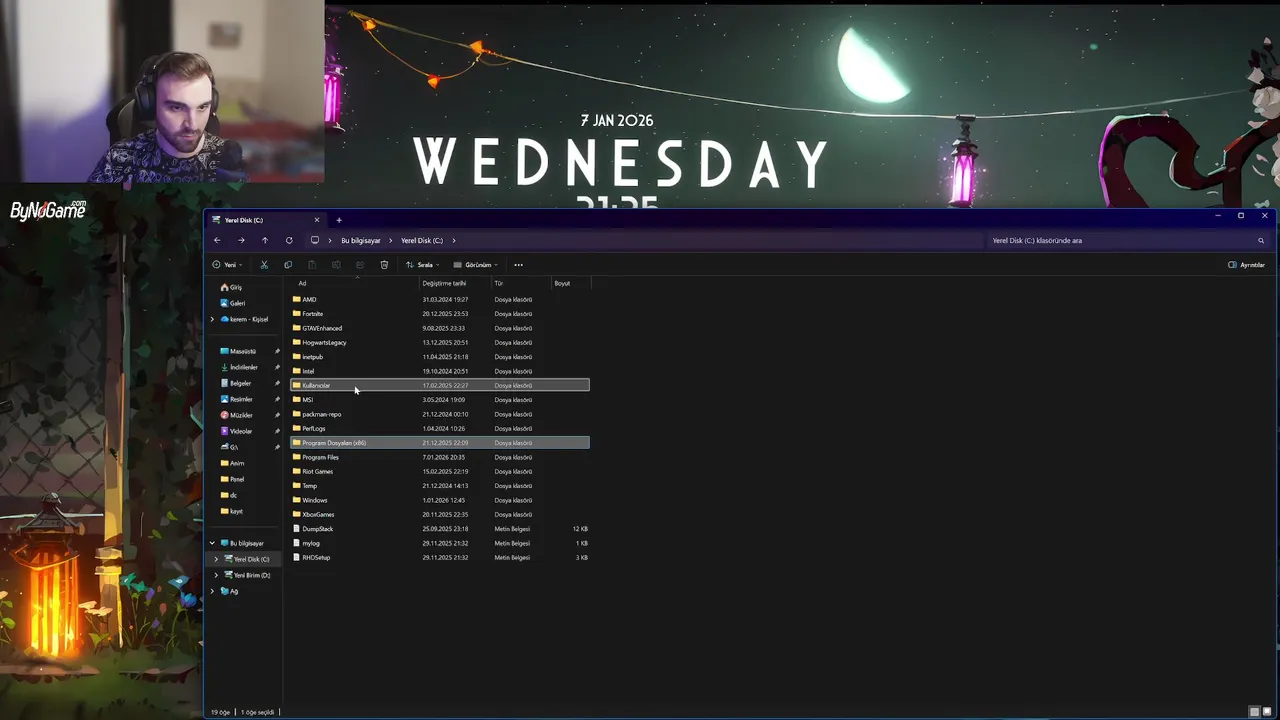Toggle the Ayrıntılar details pane
This screenshot has width=1280, height=720.
(1246, 265)
